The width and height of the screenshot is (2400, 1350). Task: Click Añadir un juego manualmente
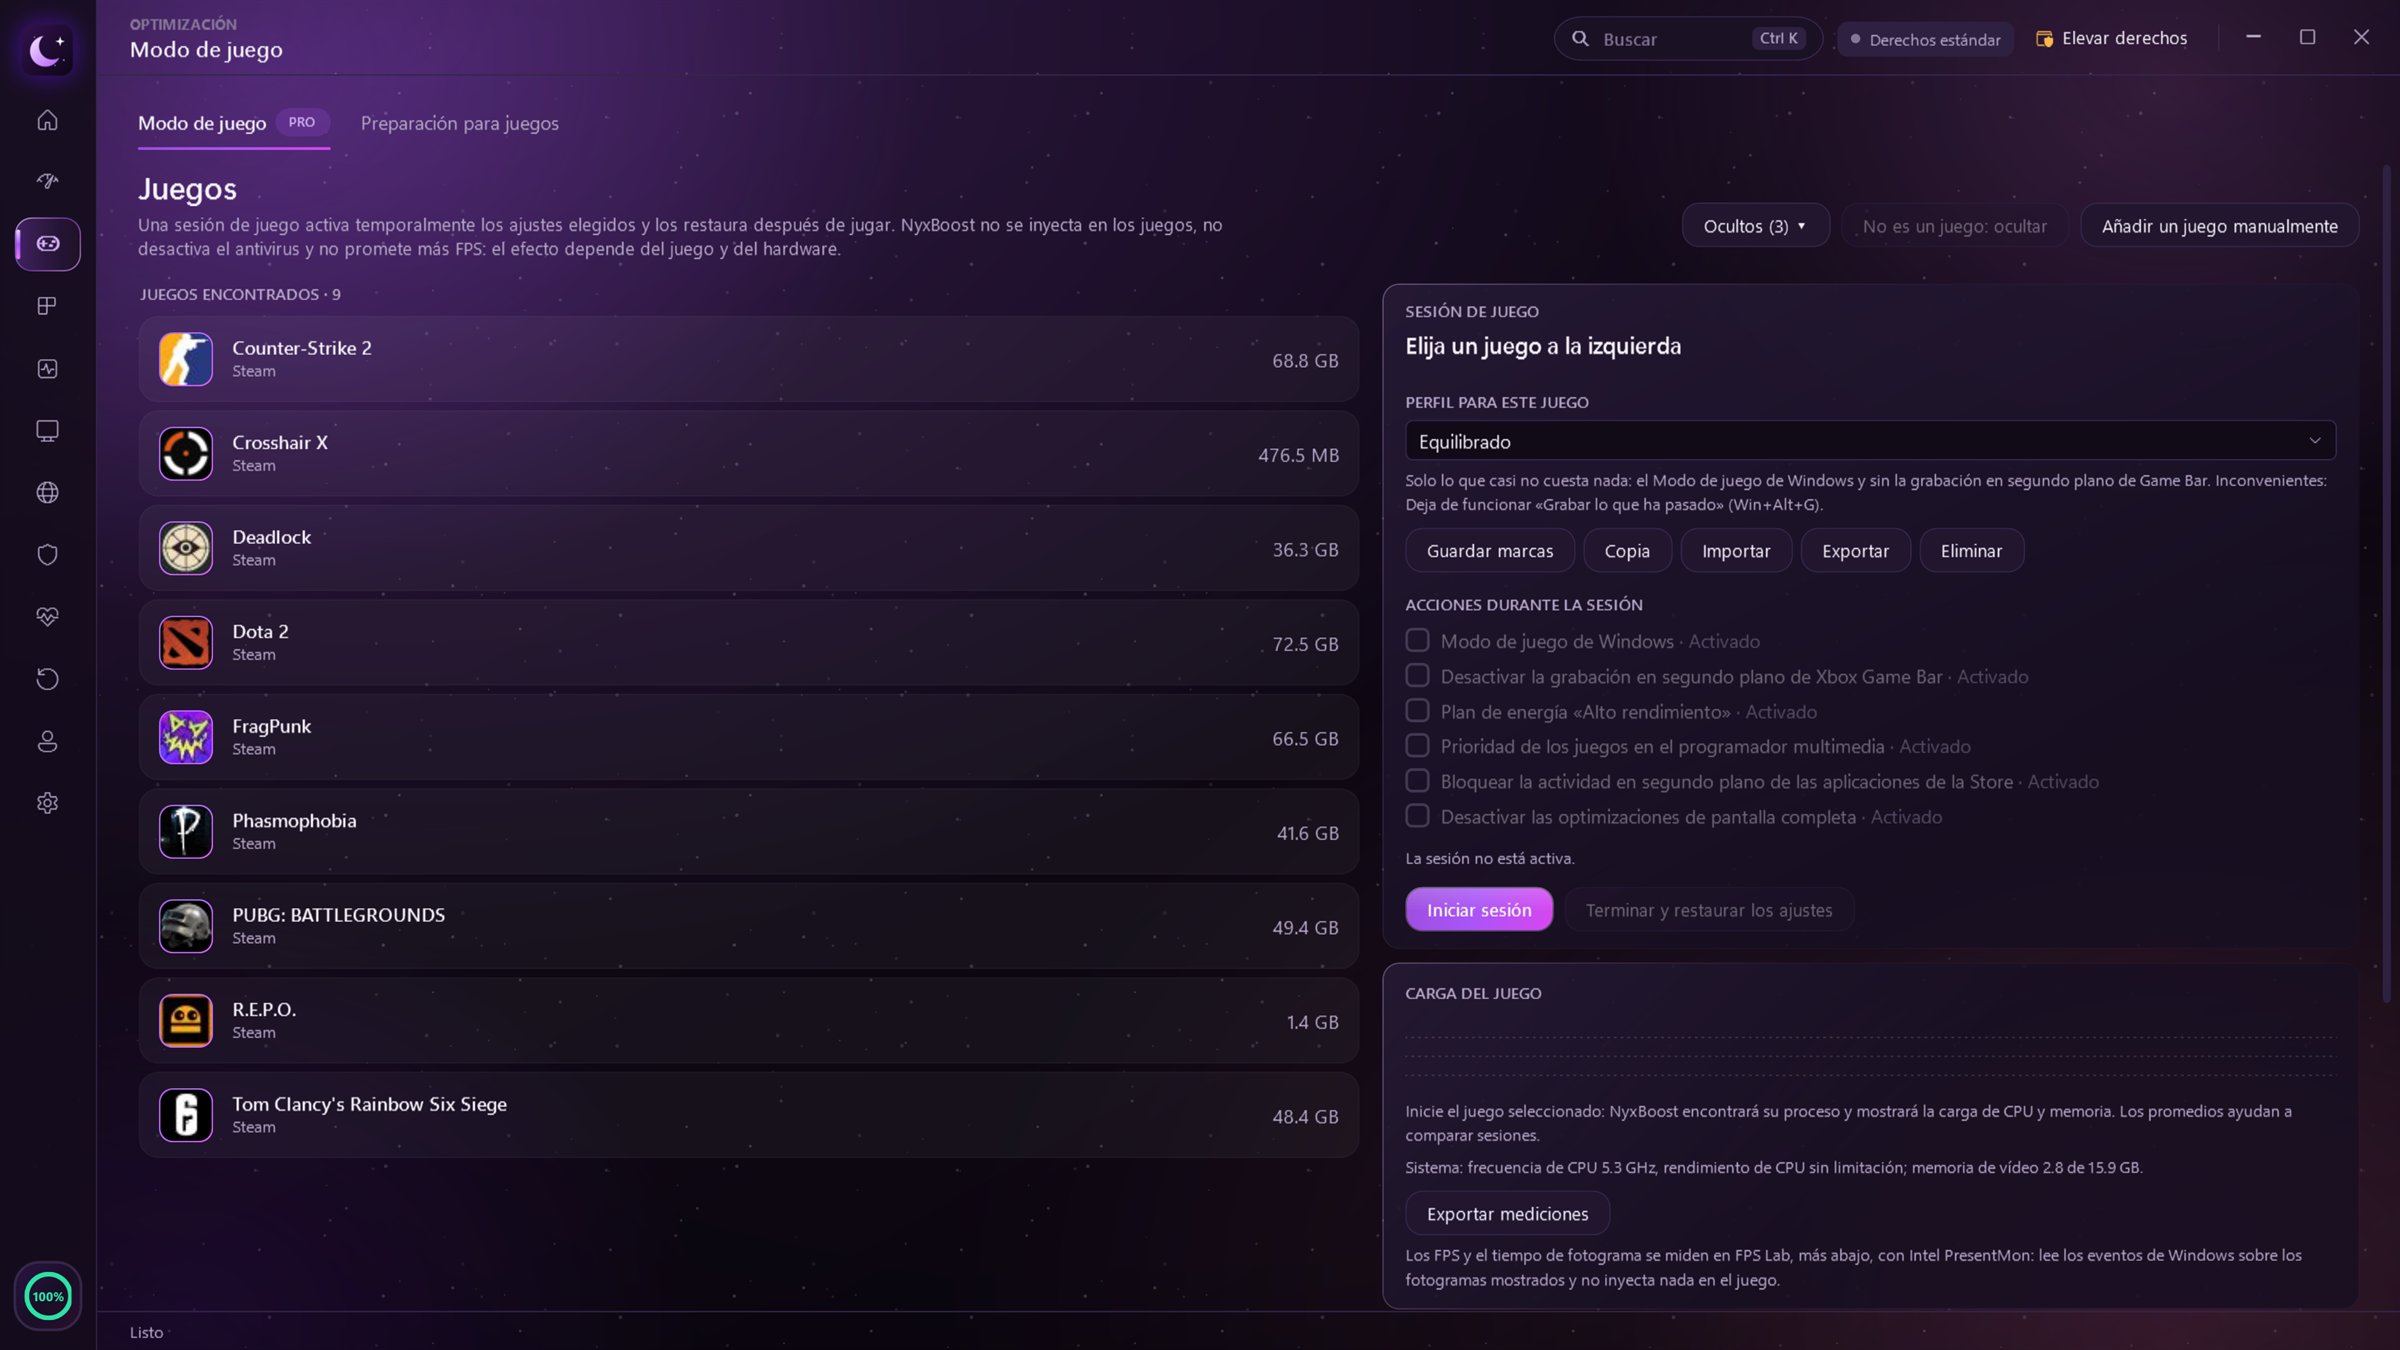click(x=2220, y=226)
